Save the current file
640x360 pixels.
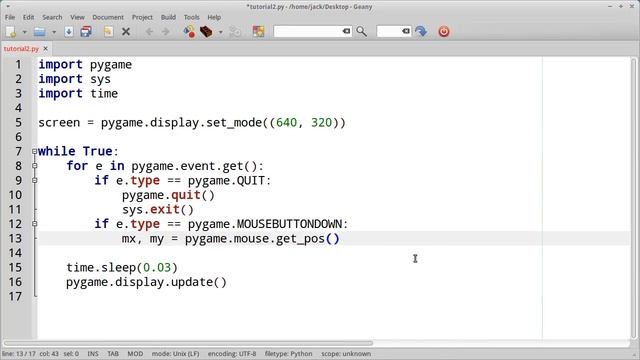coord(69,31)
